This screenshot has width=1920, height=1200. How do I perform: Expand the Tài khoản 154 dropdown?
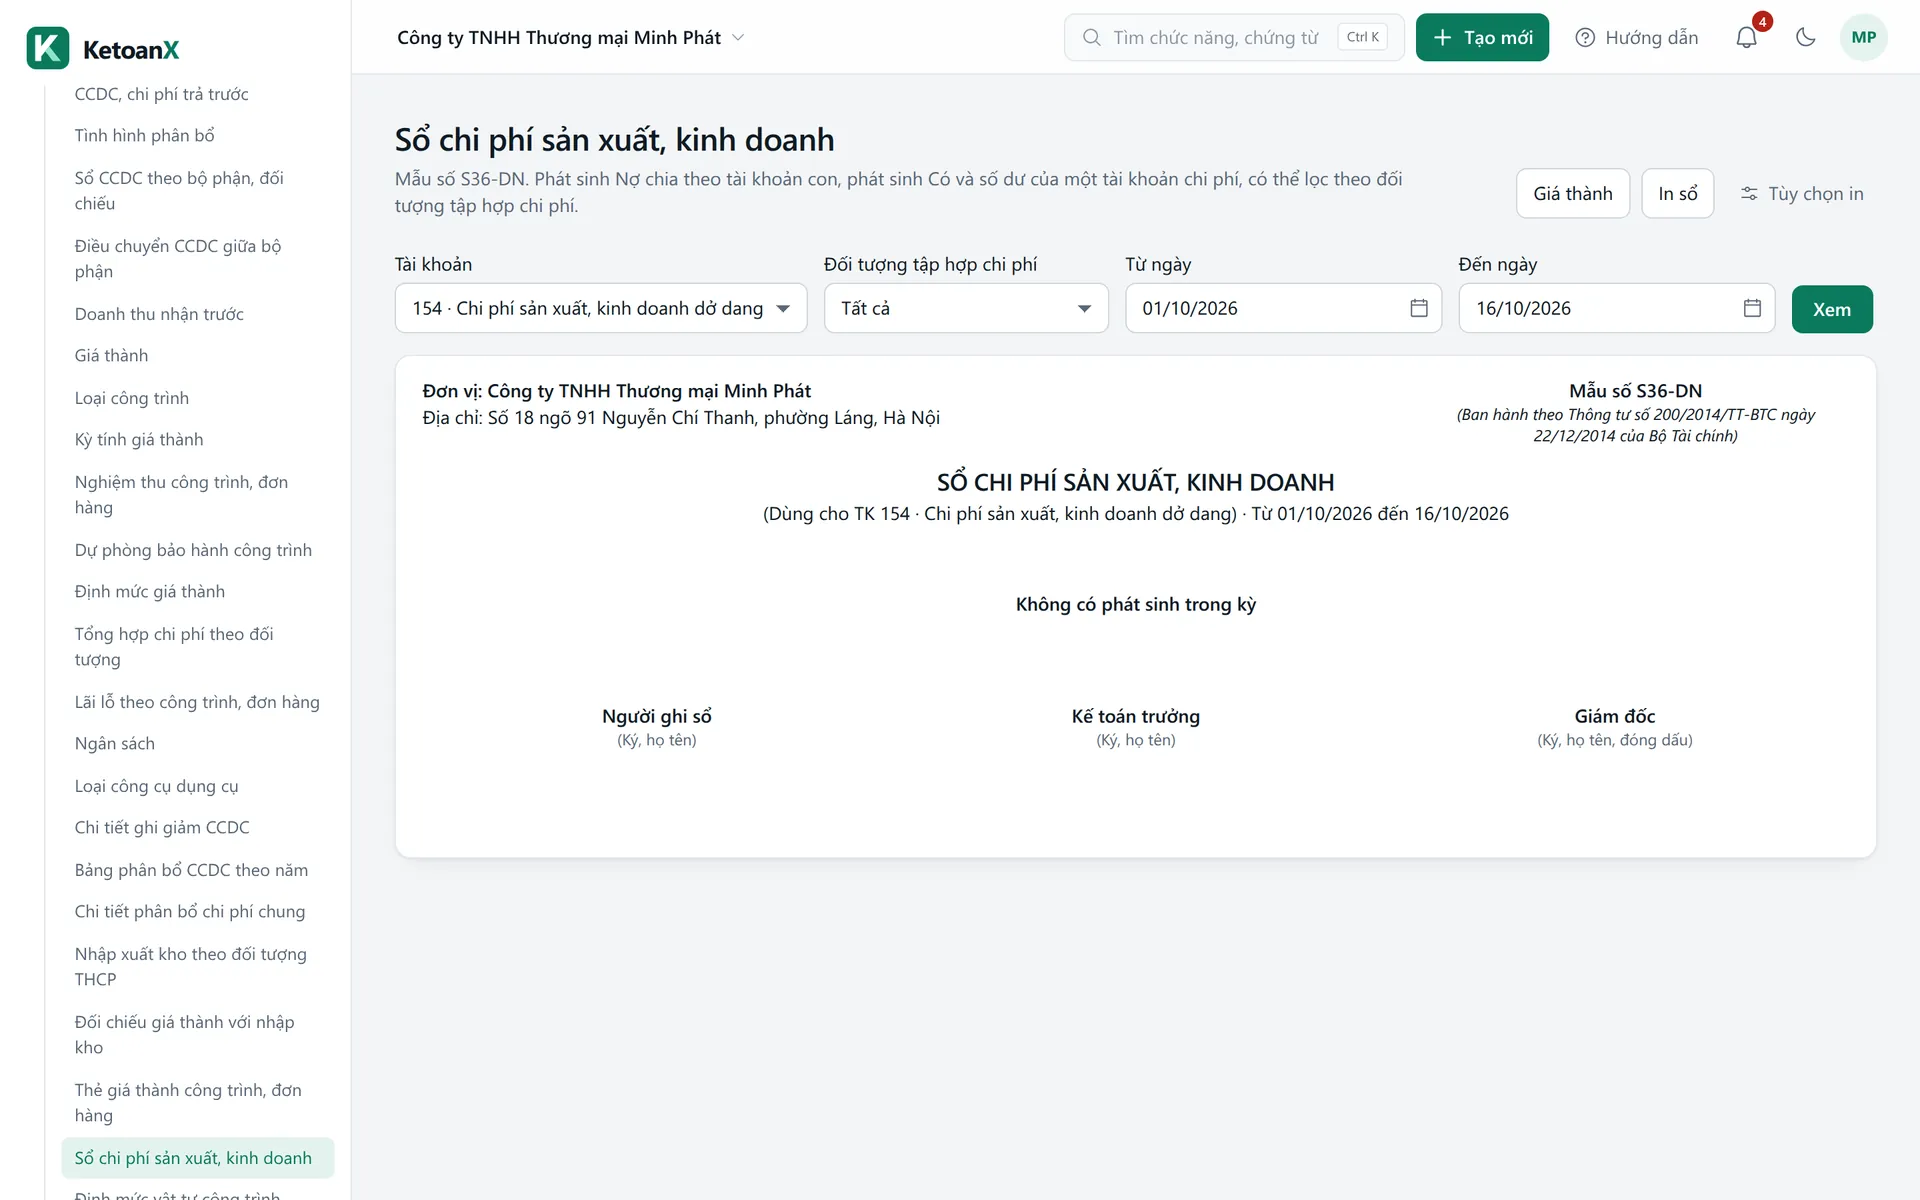coord(601,308)
